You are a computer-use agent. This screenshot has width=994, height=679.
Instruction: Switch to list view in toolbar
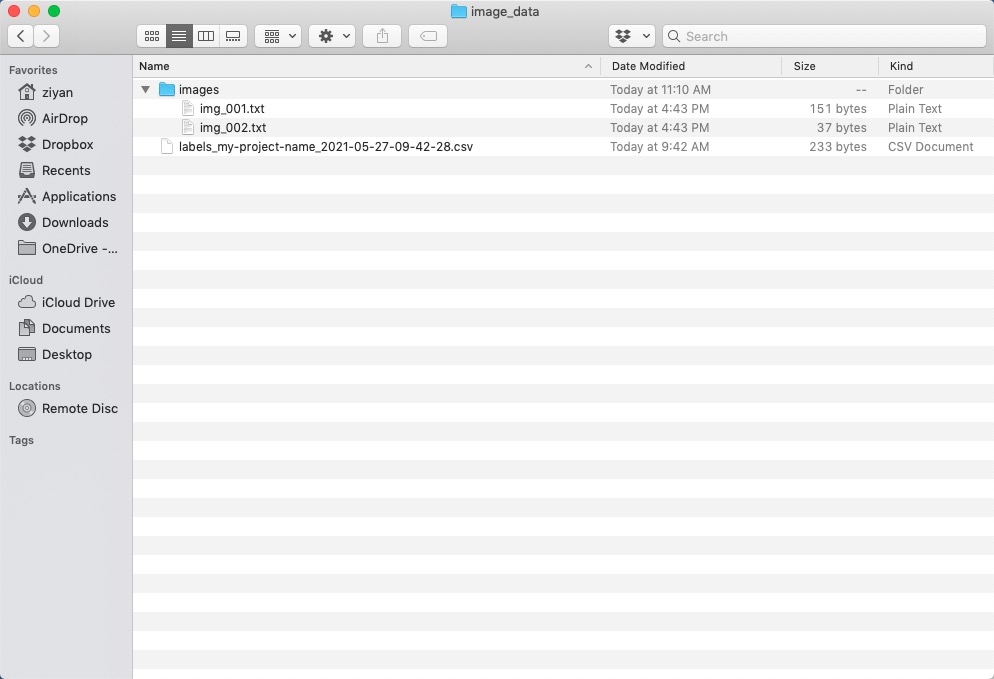point(179,36)
